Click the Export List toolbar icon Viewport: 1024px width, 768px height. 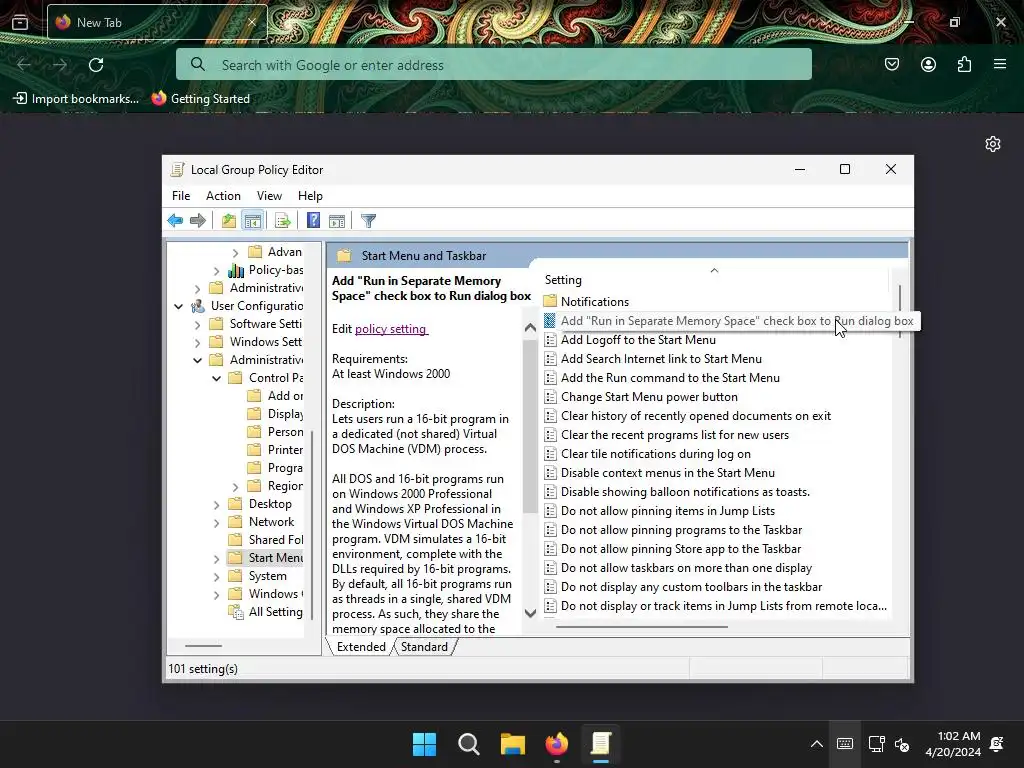(x=283, y=221)
